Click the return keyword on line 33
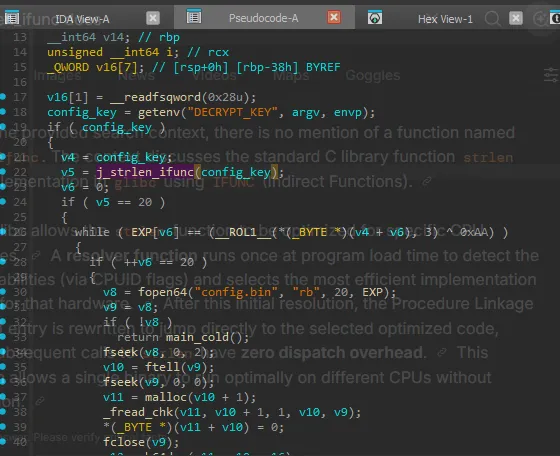Viewport: 560px width, 456px height. tap(138, 337)
